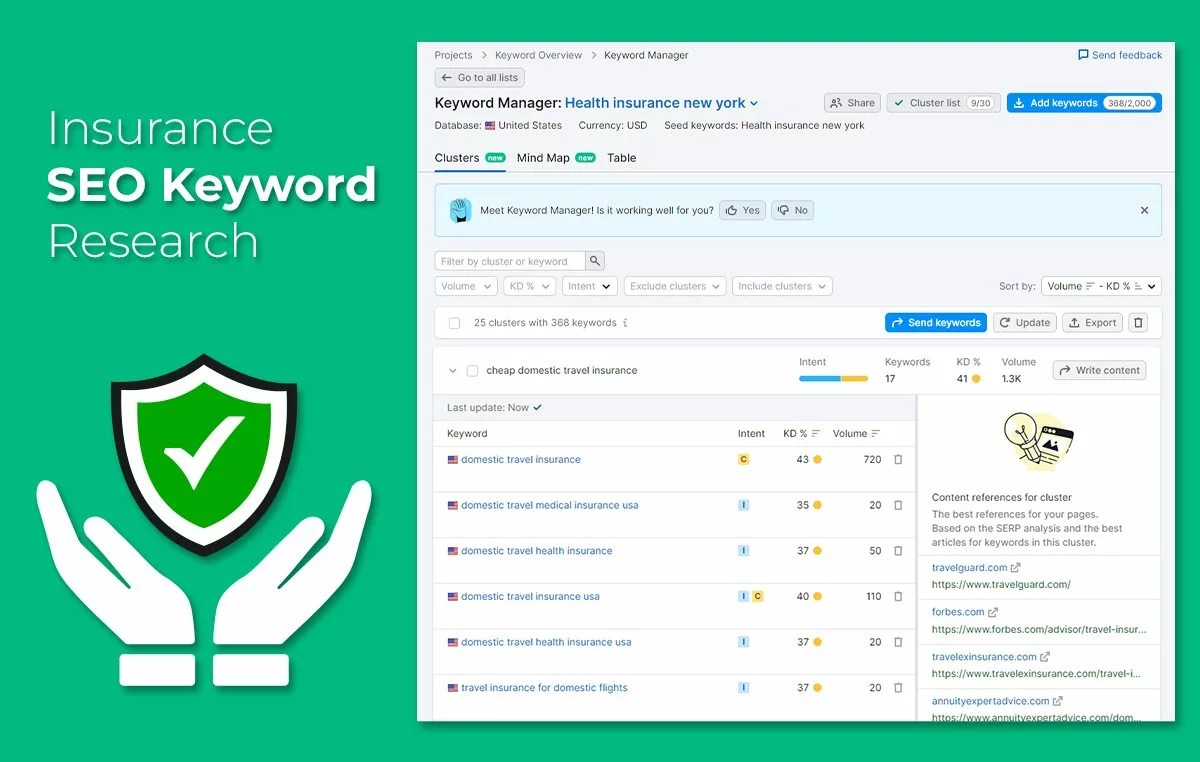Open the Cluster list 9/30 button
This screenshot has height=762, width=1200.
(943, 103)
